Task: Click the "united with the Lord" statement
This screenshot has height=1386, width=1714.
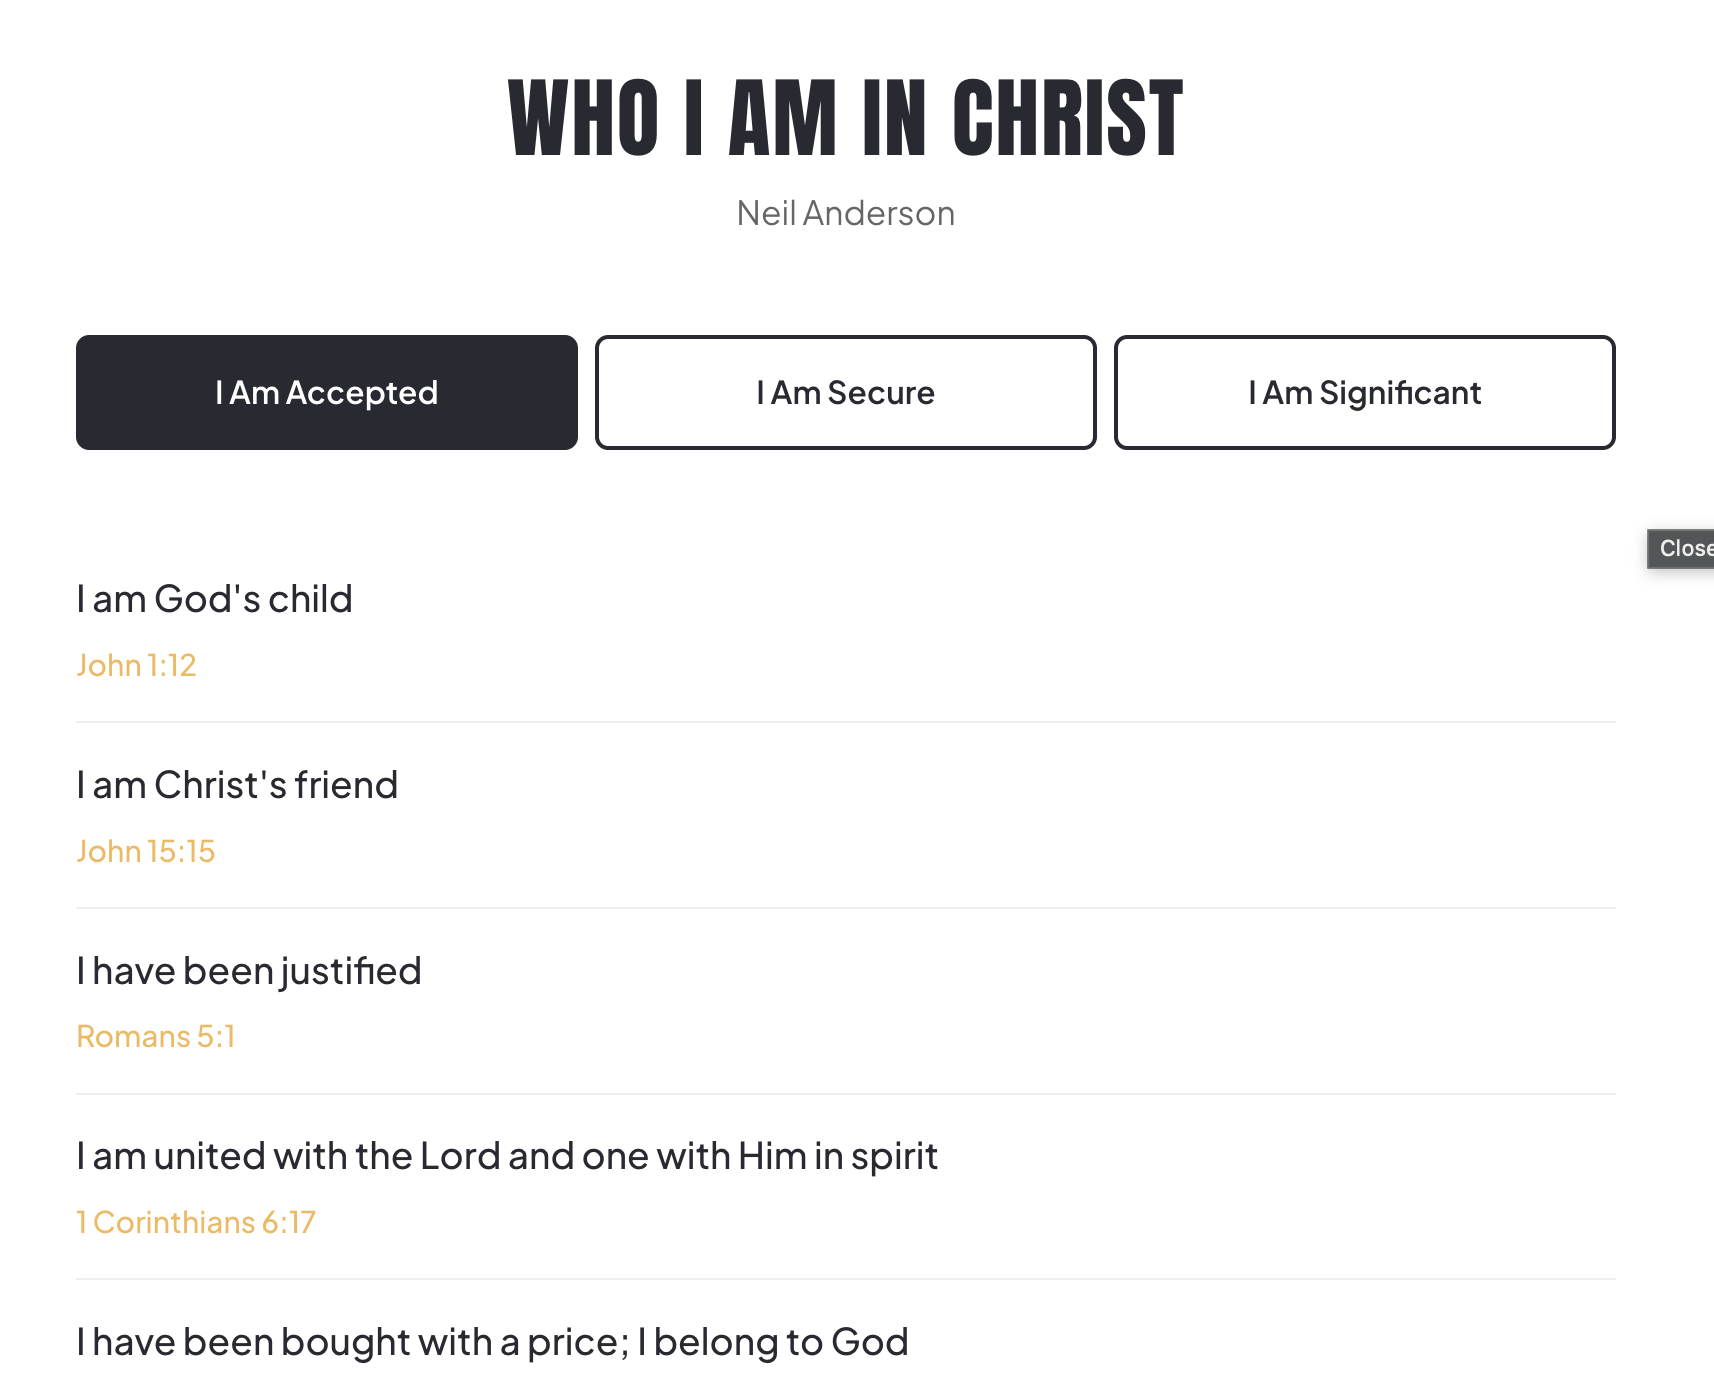Action: pos(507,1156)
